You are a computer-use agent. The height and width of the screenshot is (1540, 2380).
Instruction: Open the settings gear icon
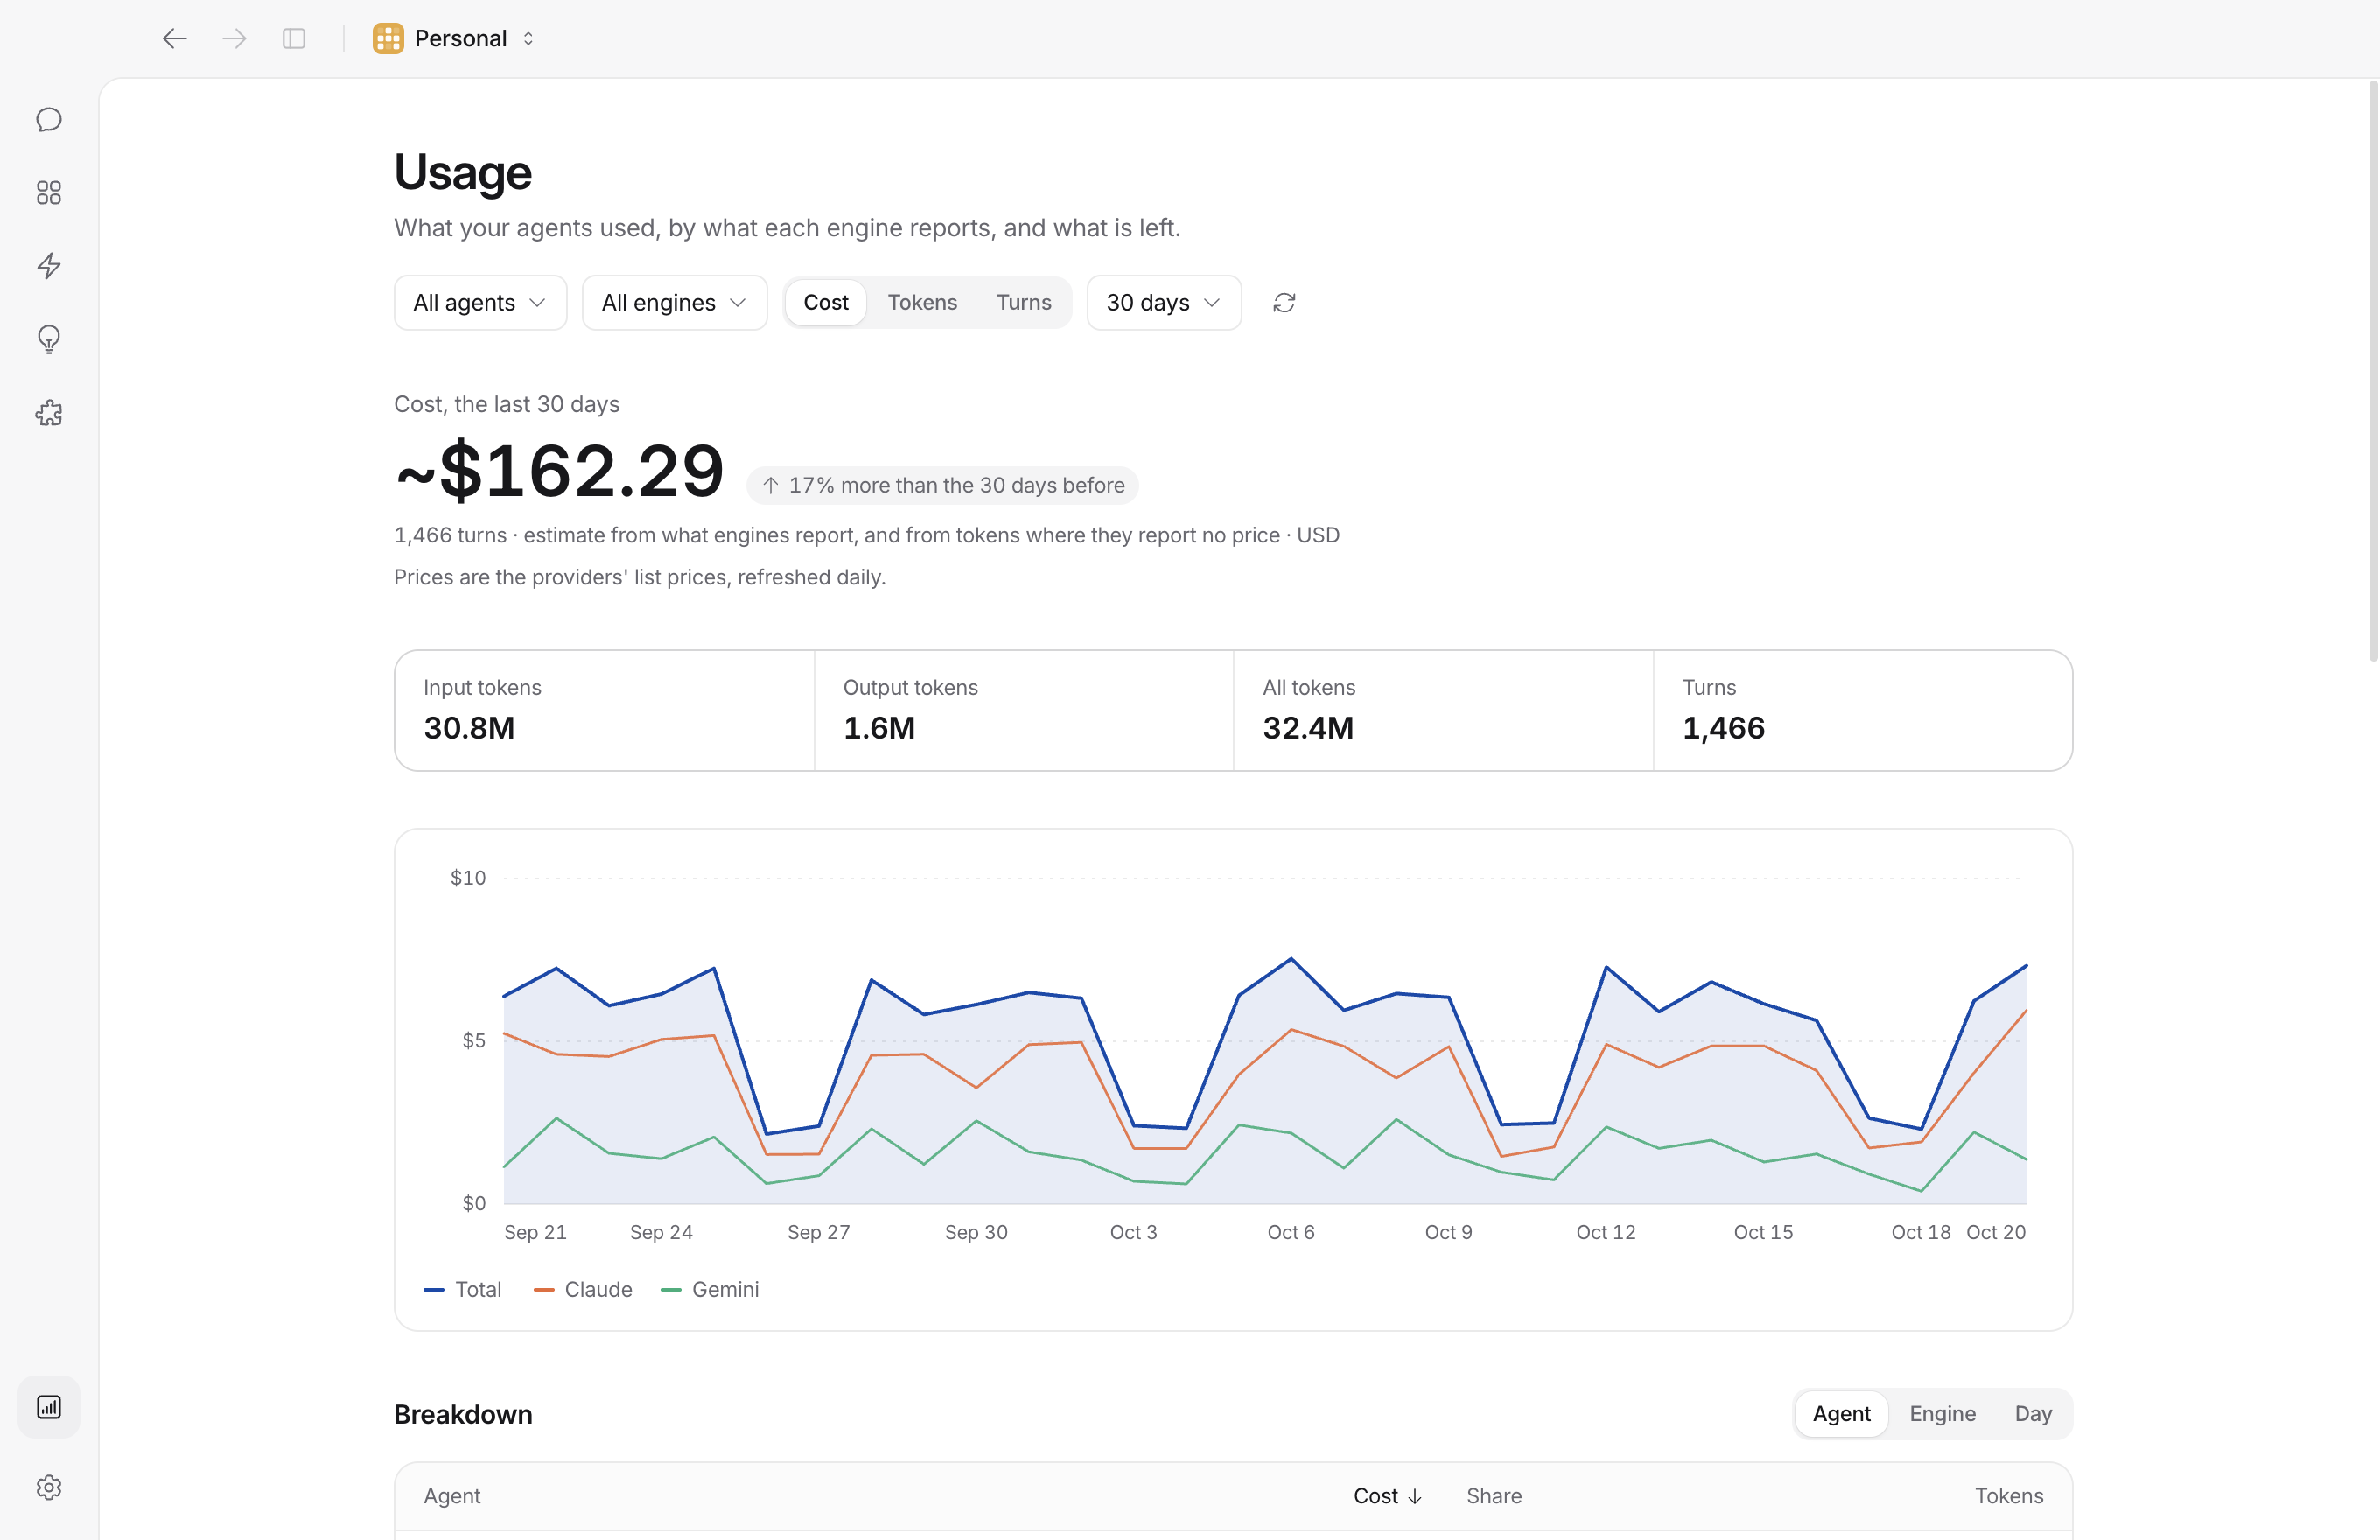tap(49, 1487)
